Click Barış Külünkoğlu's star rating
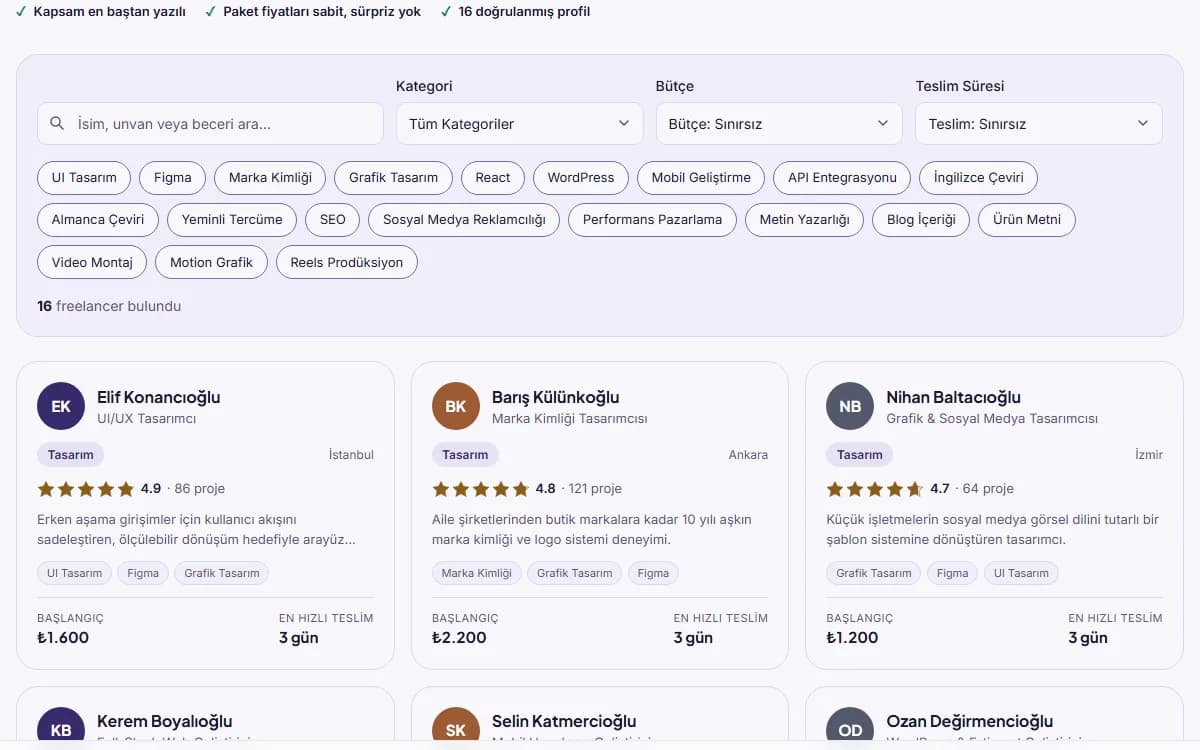Viewport: 1200px width, 750px height. [x=480, y=489]
